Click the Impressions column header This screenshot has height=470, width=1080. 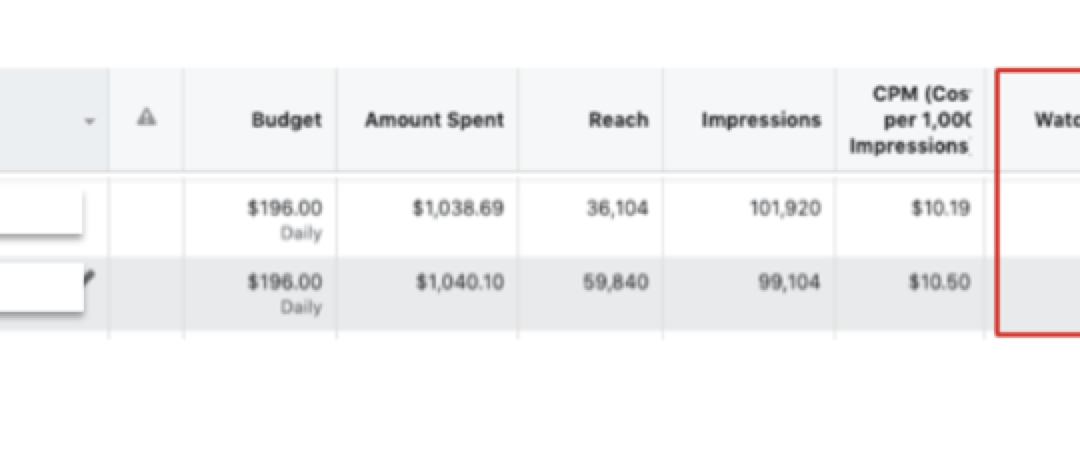761,120
